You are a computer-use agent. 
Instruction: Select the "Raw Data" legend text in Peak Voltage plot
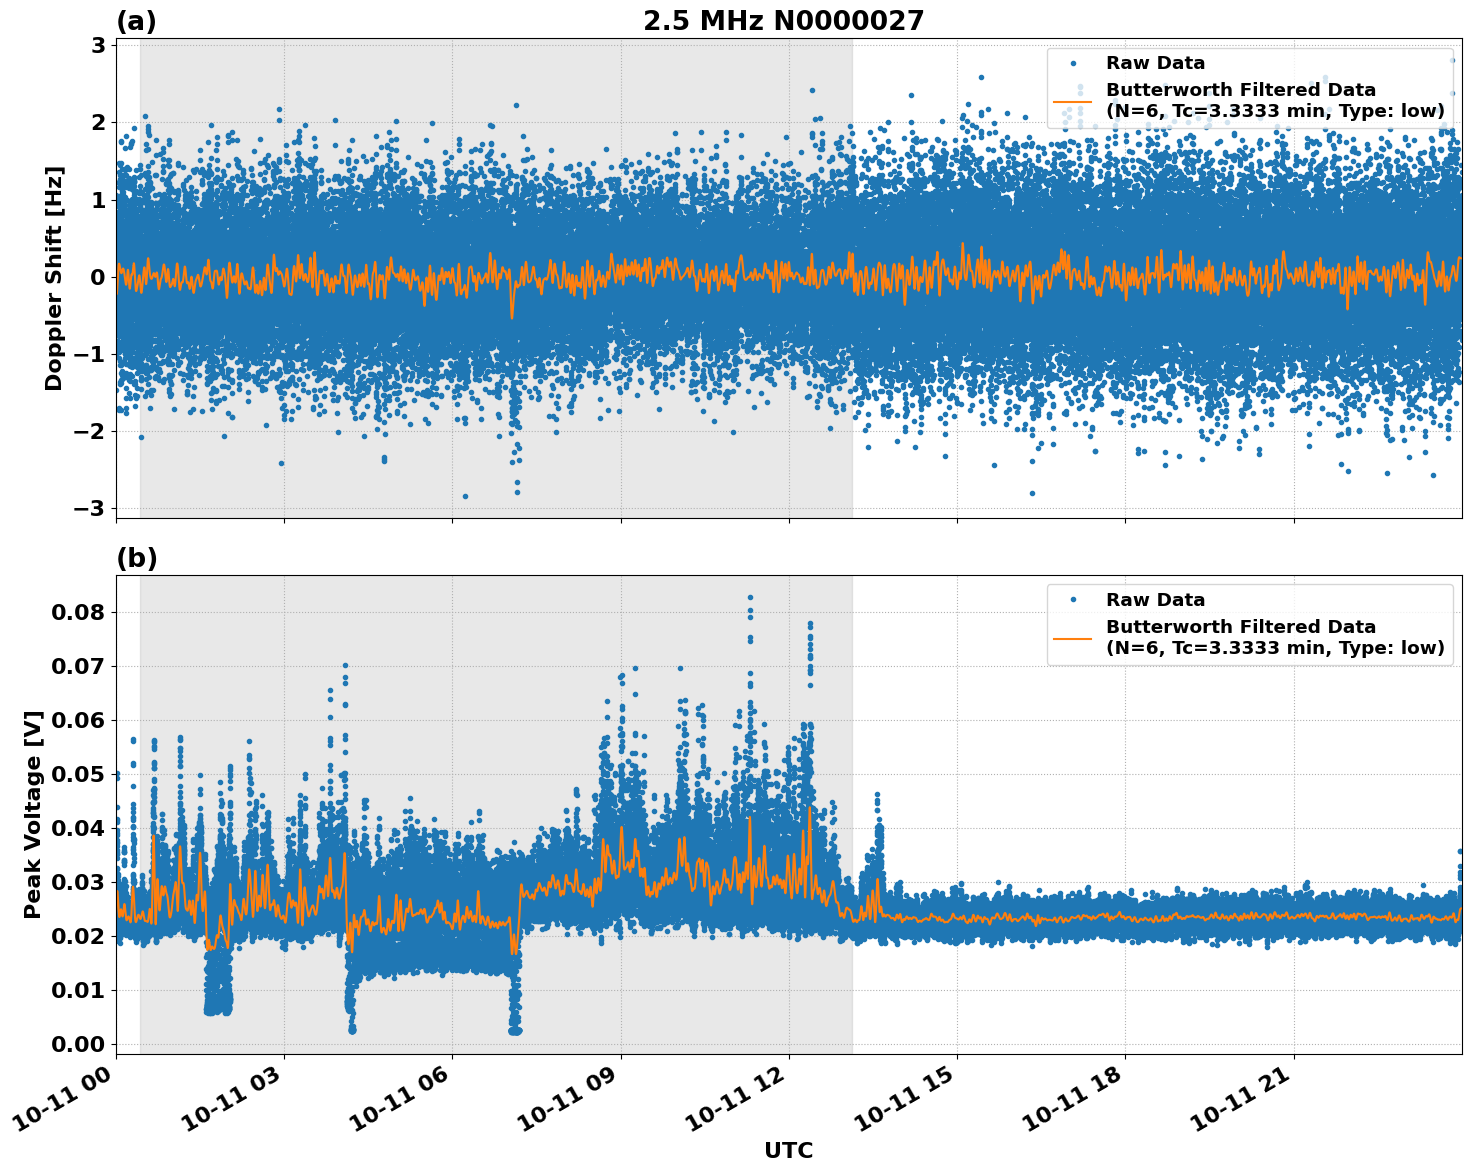(1155, 600)
